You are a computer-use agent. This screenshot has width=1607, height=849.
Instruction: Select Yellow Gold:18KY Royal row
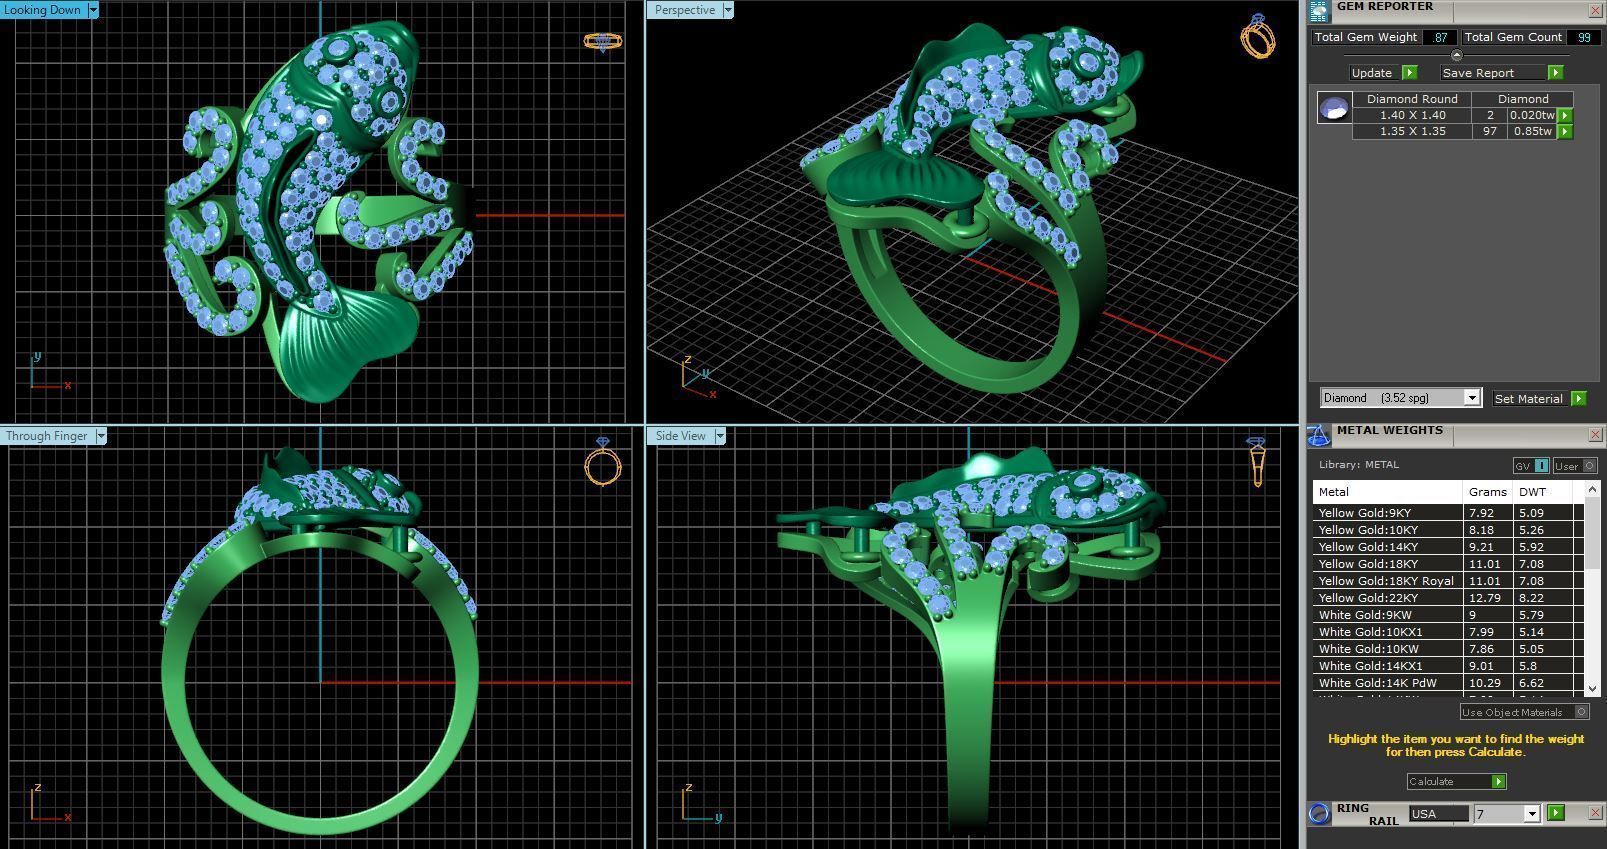click(x=1448, y=581)
